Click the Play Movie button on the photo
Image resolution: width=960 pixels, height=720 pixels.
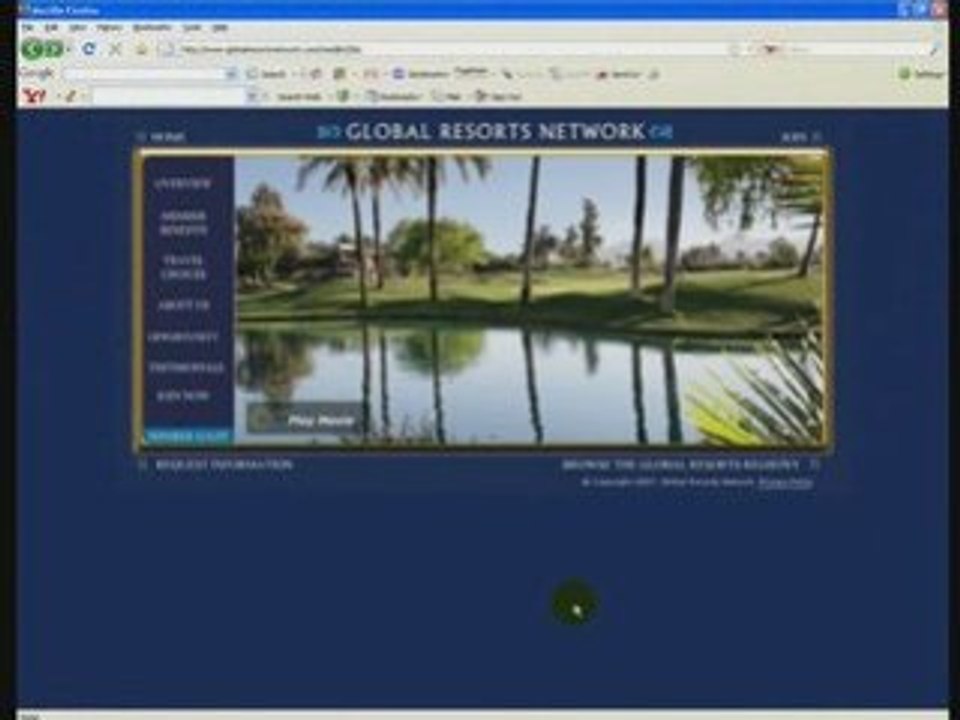(x=304, y=419)
